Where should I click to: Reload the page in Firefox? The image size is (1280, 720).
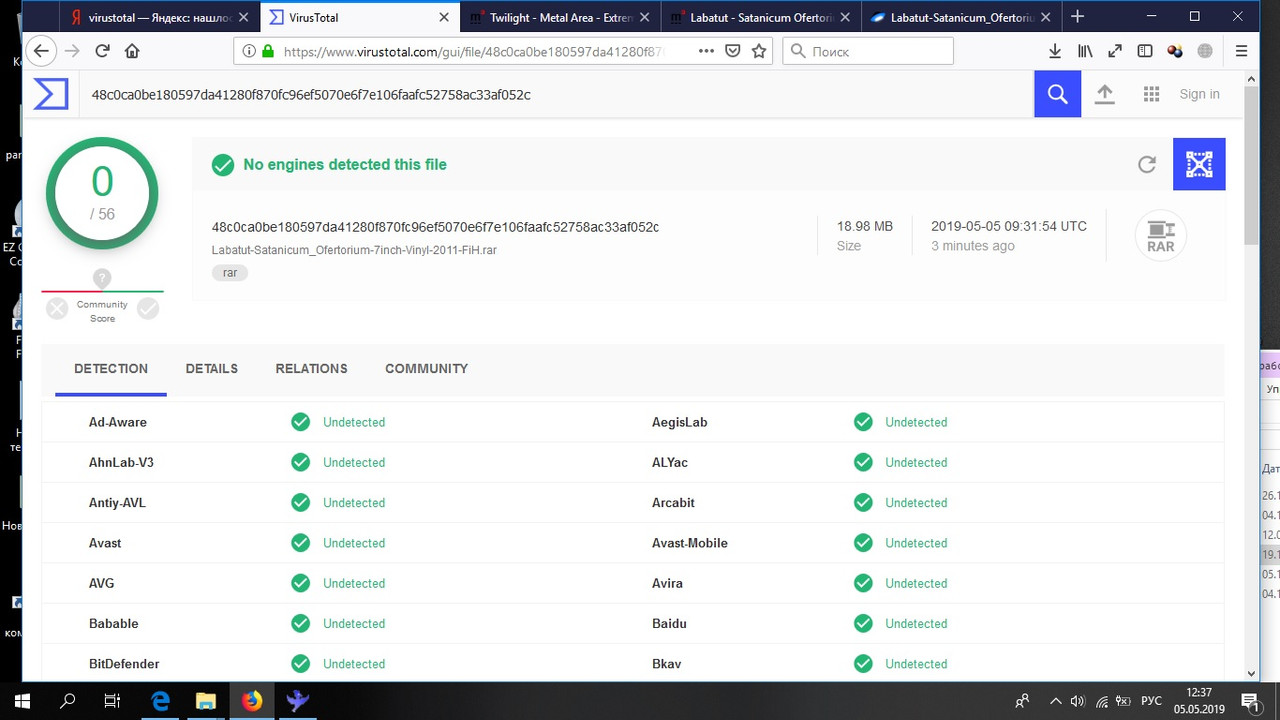[102, 51]
